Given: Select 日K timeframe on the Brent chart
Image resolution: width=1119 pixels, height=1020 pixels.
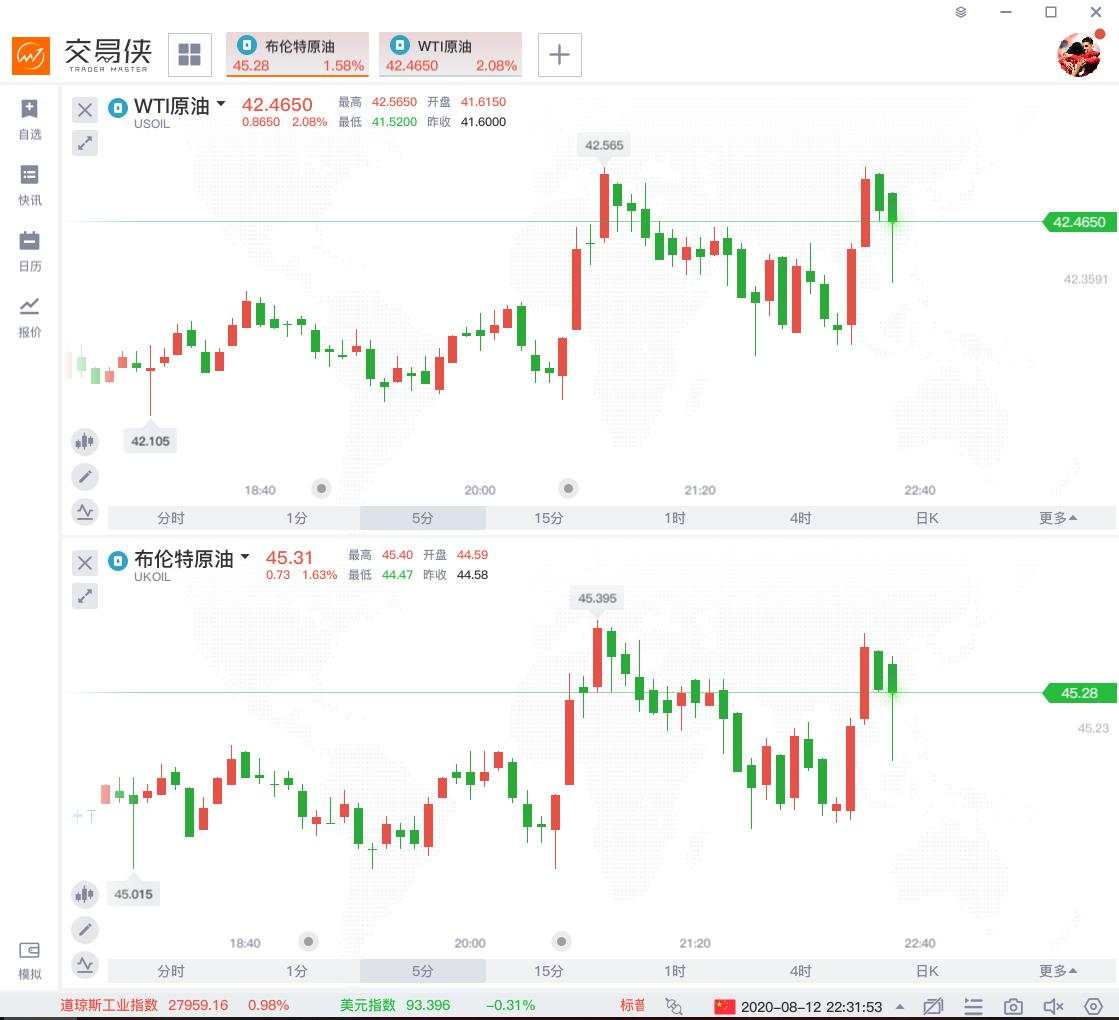Looking at the screenshot, I should [x=927, y=971].
